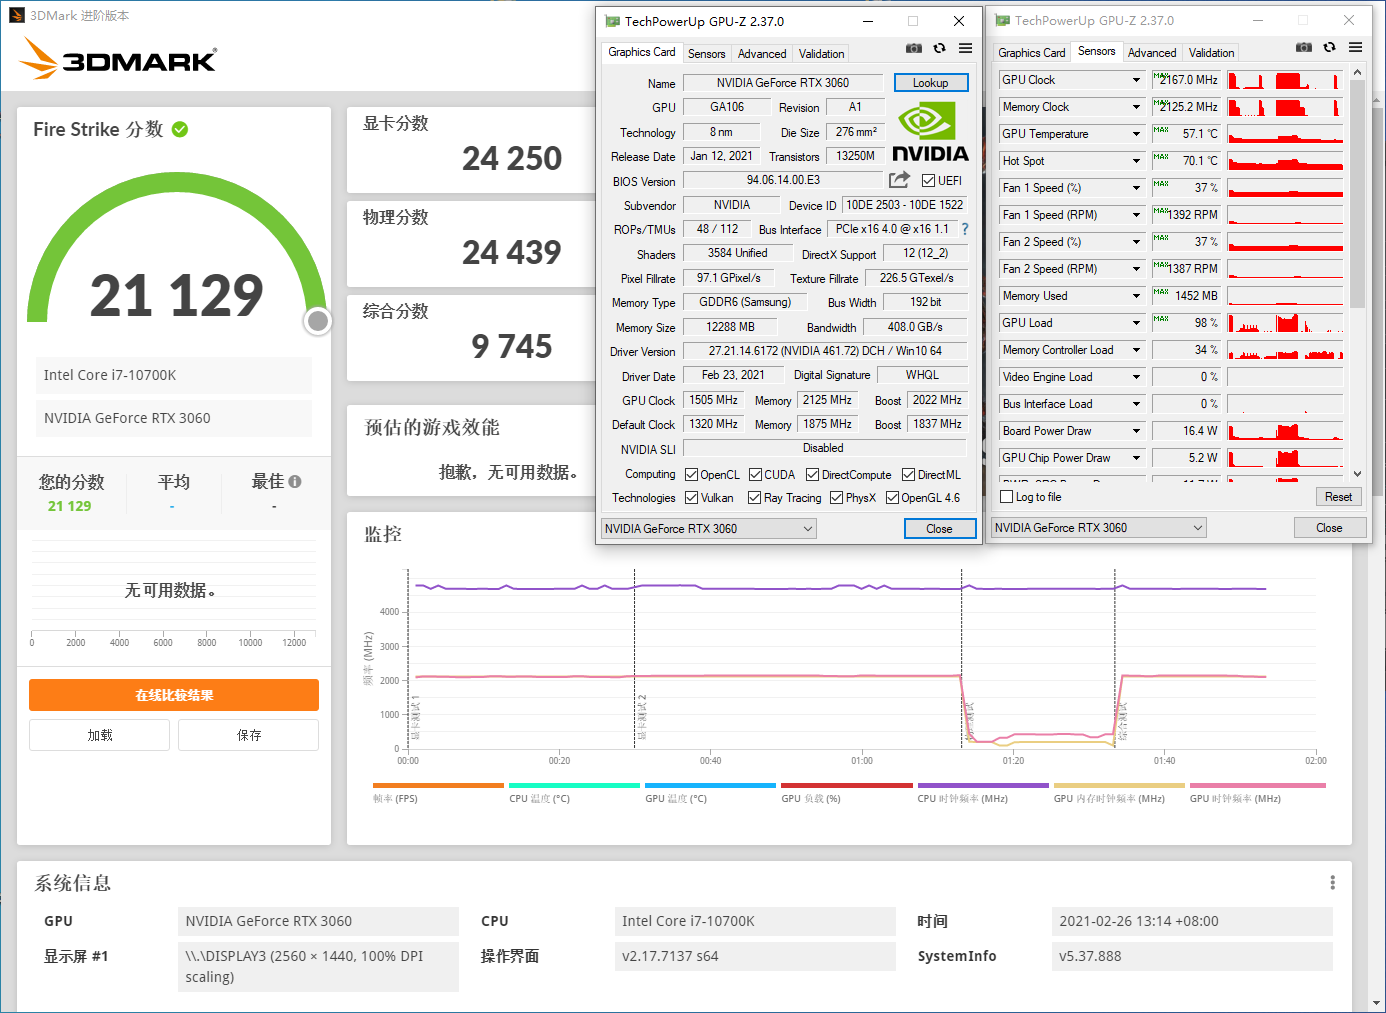The height and width of the screenshot is (1013, 1386).
Task: Click the 显卡分数 24 250 score card
Action: click(x=470, y=150)
